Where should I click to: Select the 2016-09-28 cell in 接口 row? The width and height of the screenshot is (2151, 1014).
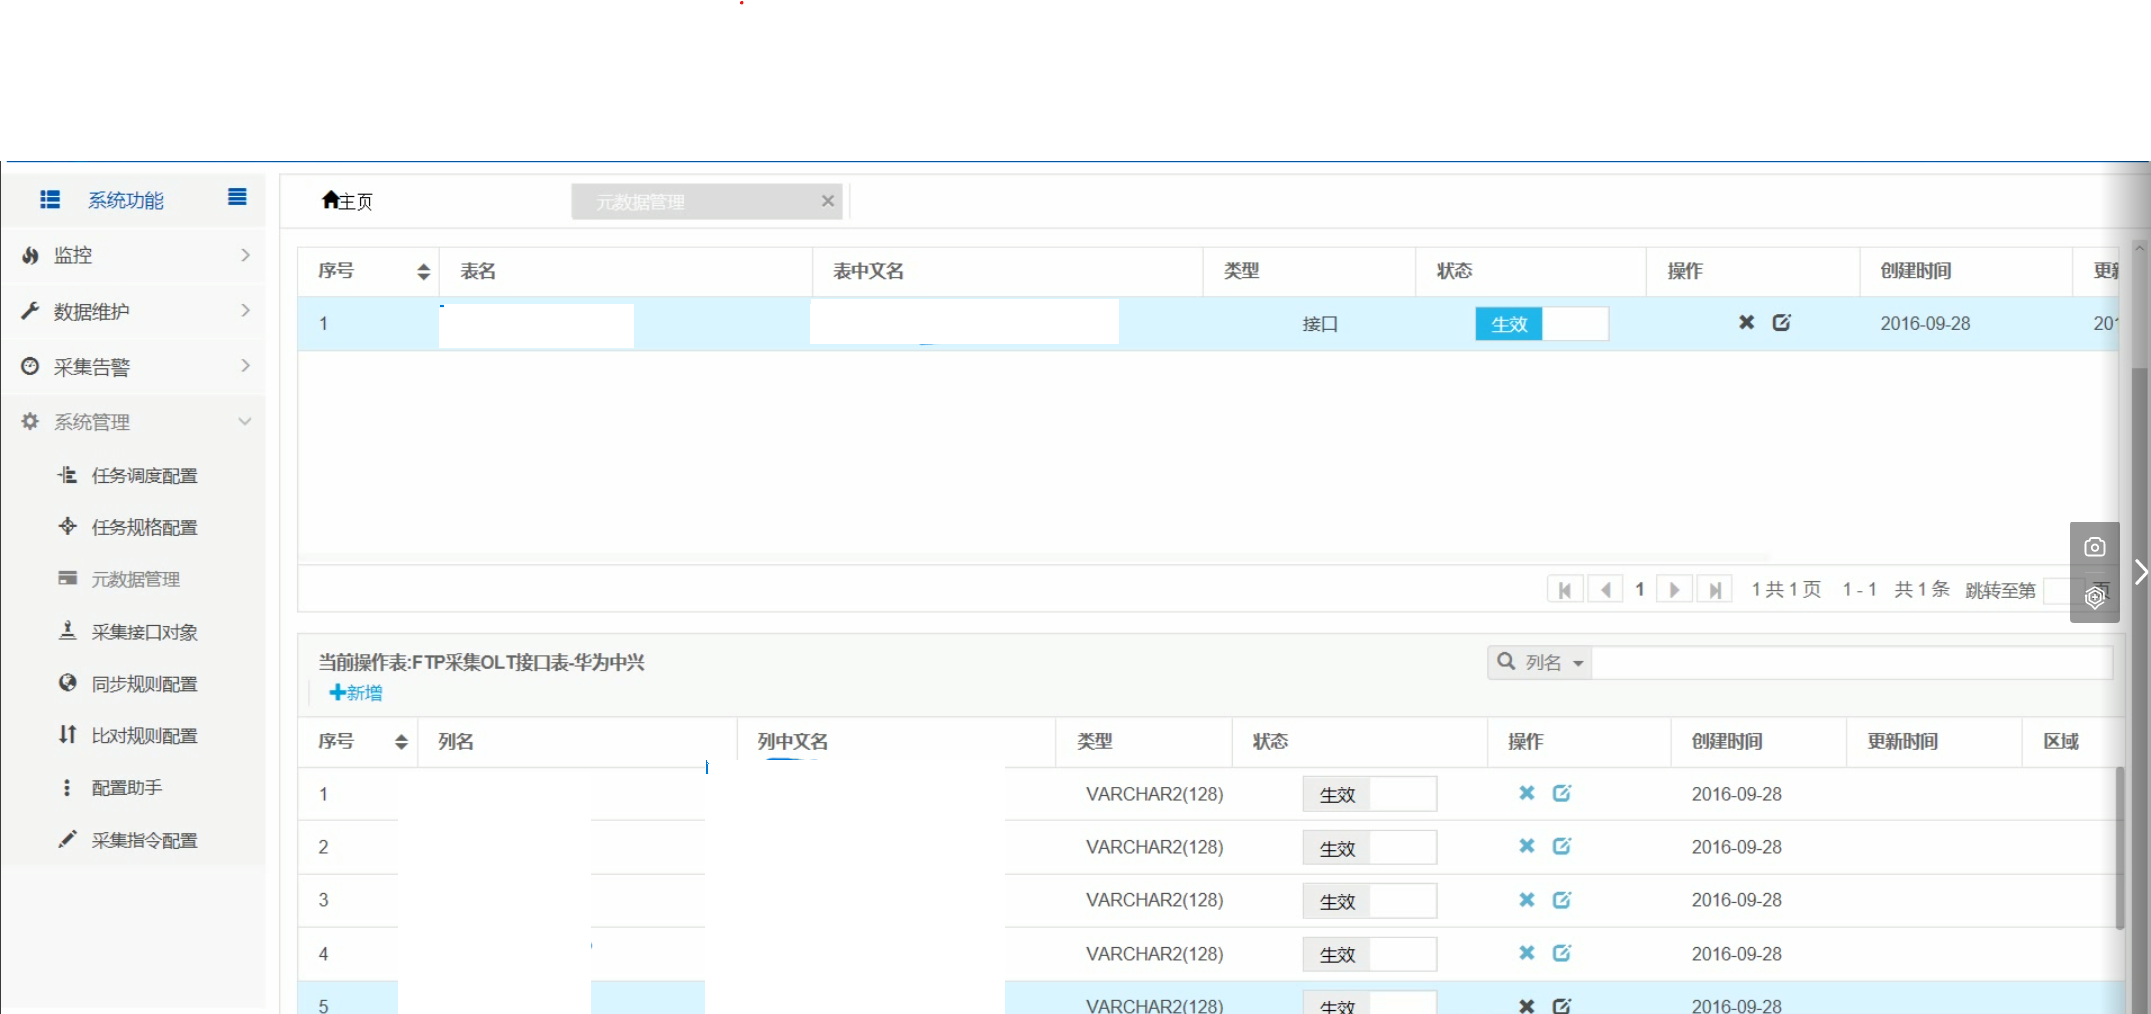[1925, 323]
